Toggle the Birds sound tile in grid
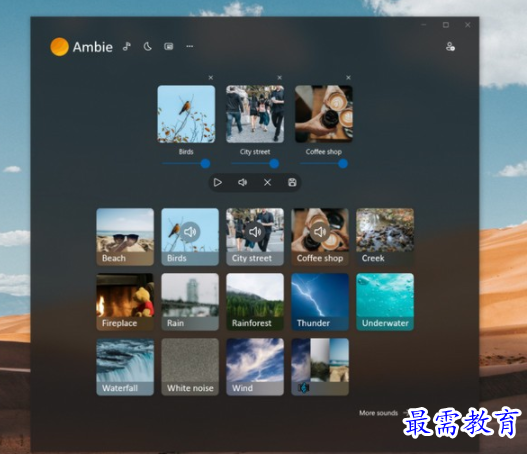 pos(190,237)
